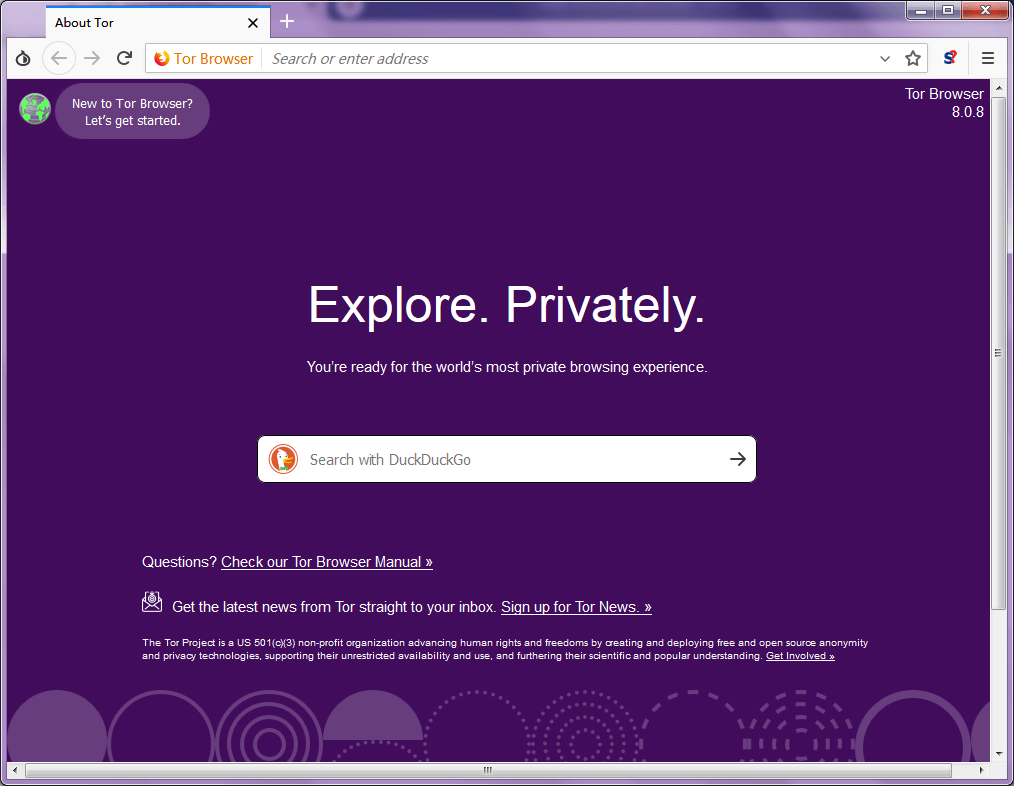Image resolution: width=1014 pixels, height=786 pixels.
Task: Expand the address bar history dropdown
Action: coord(885,59)
